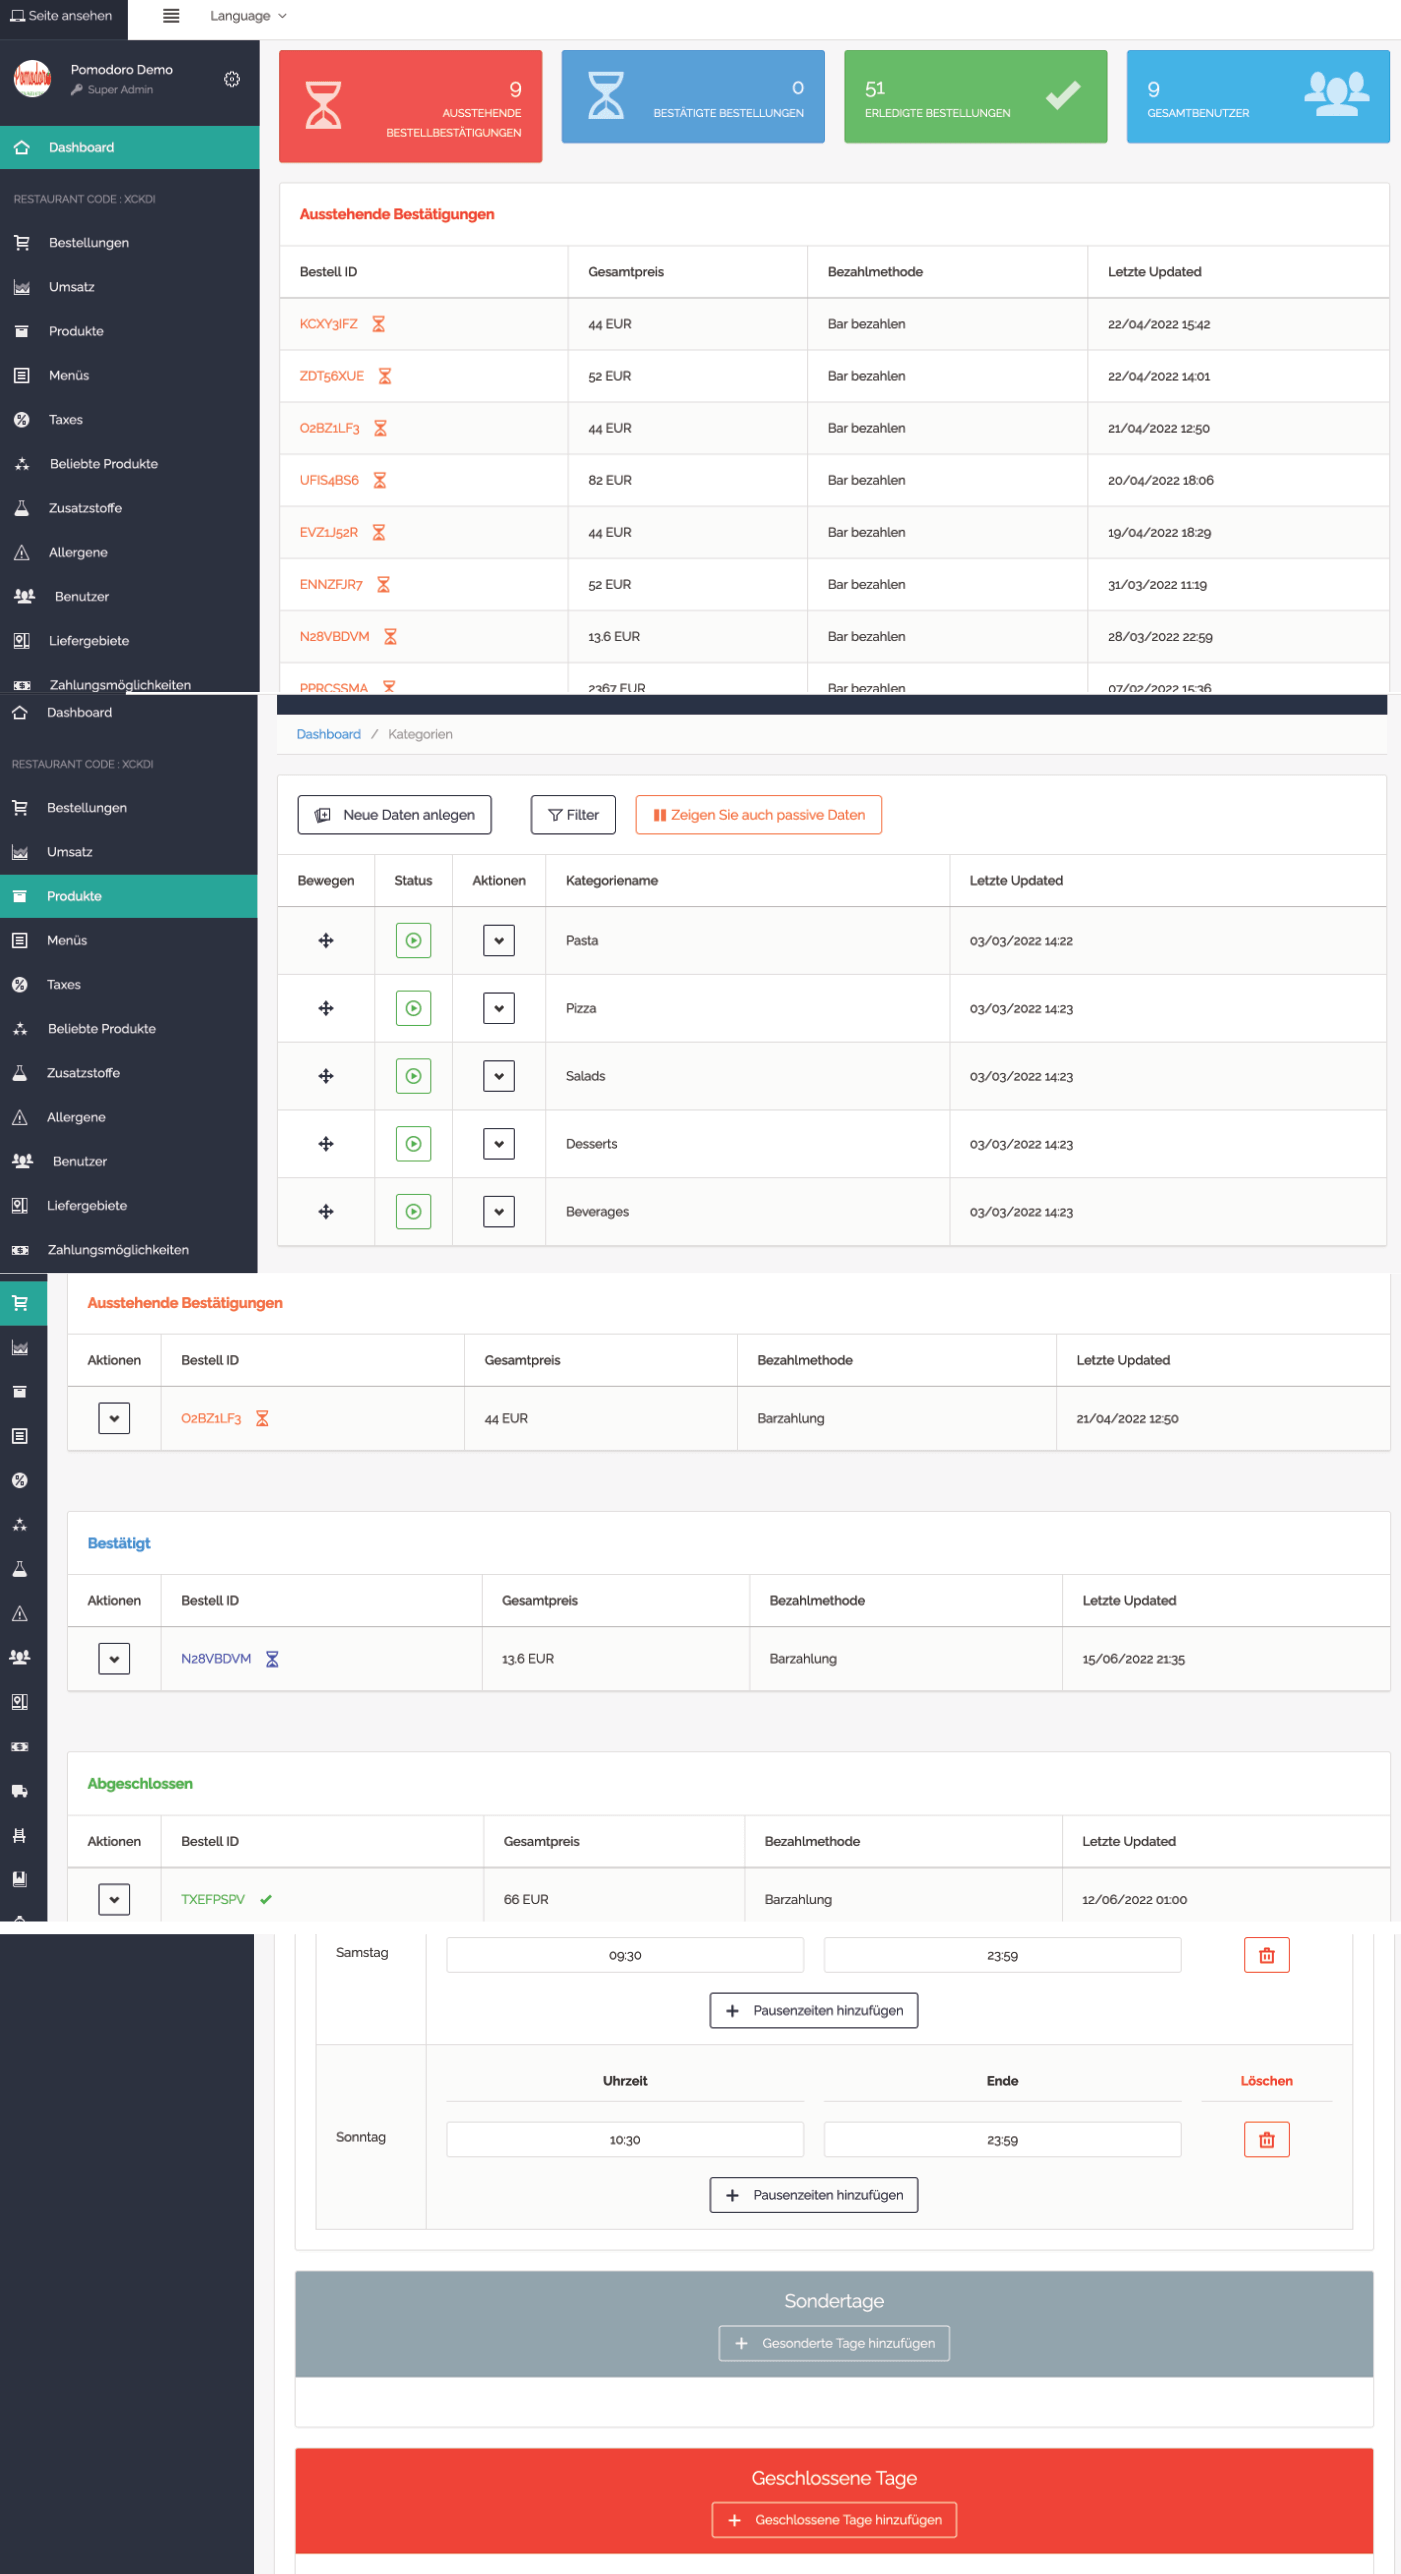Click the settings gear next to Pomodoro Demo
1401x2574 pixels.
pos(232,79)
